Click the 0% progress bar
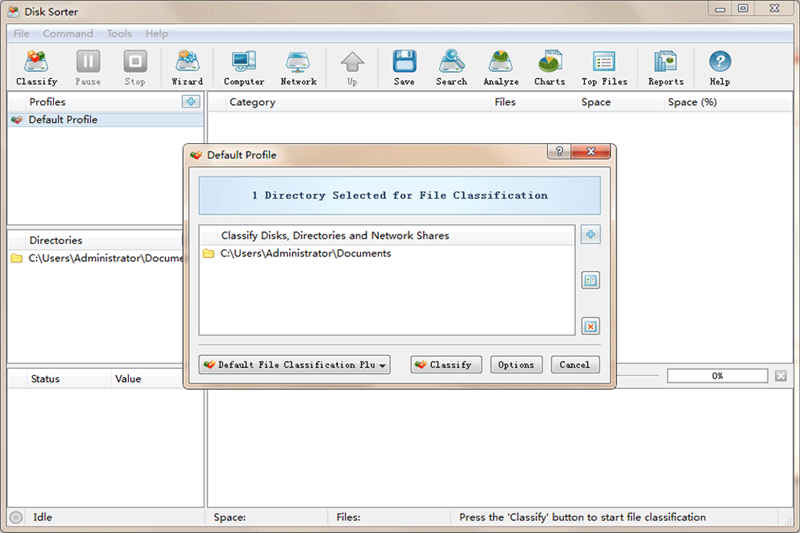The width and height of the screenshot is (800, 533). point(717,376)
